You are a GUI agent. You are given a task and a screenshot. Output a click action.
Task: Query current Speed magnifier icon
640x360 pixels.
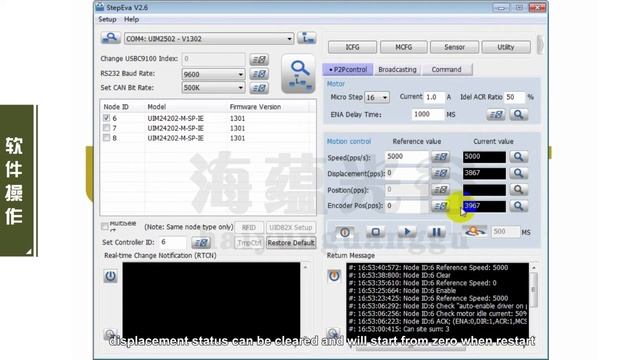click(x=518, y=157)
